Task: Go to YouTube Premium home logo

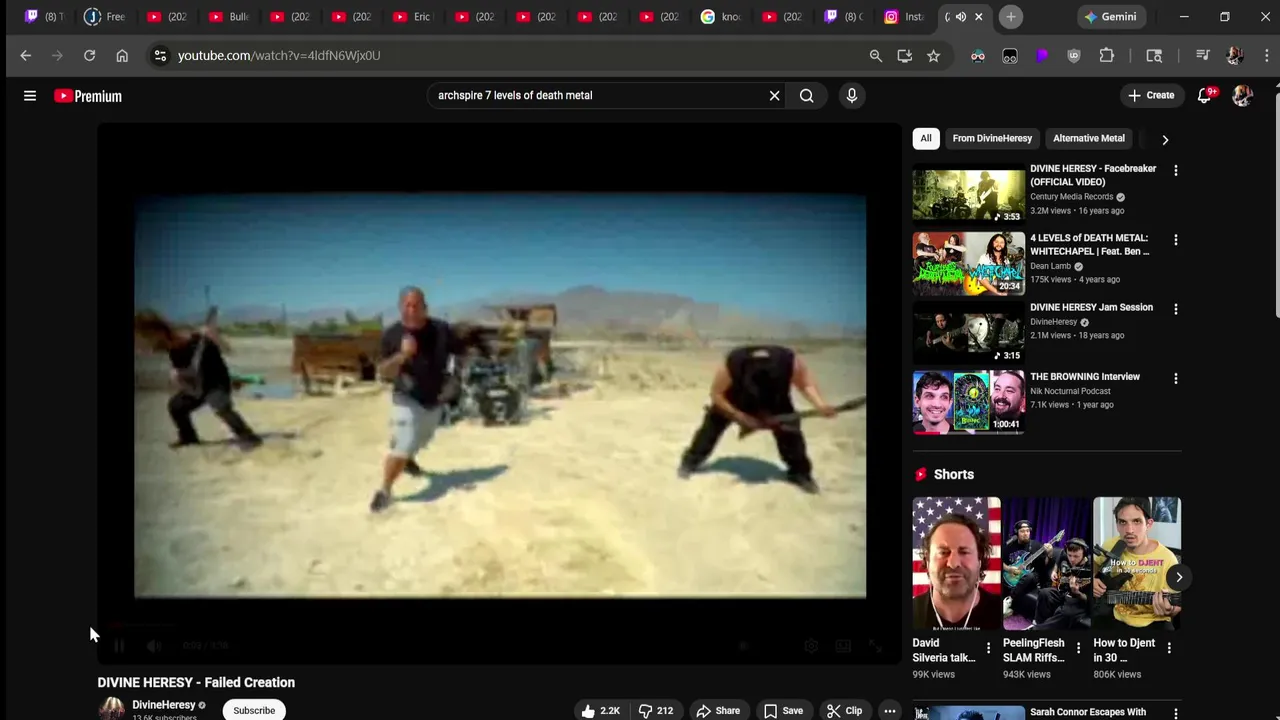Action: point(88,96)
